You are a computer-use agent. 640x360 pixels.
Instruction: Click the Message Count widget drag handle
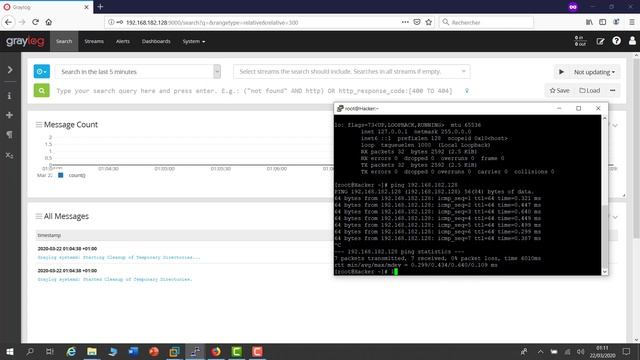pos(39,124)
